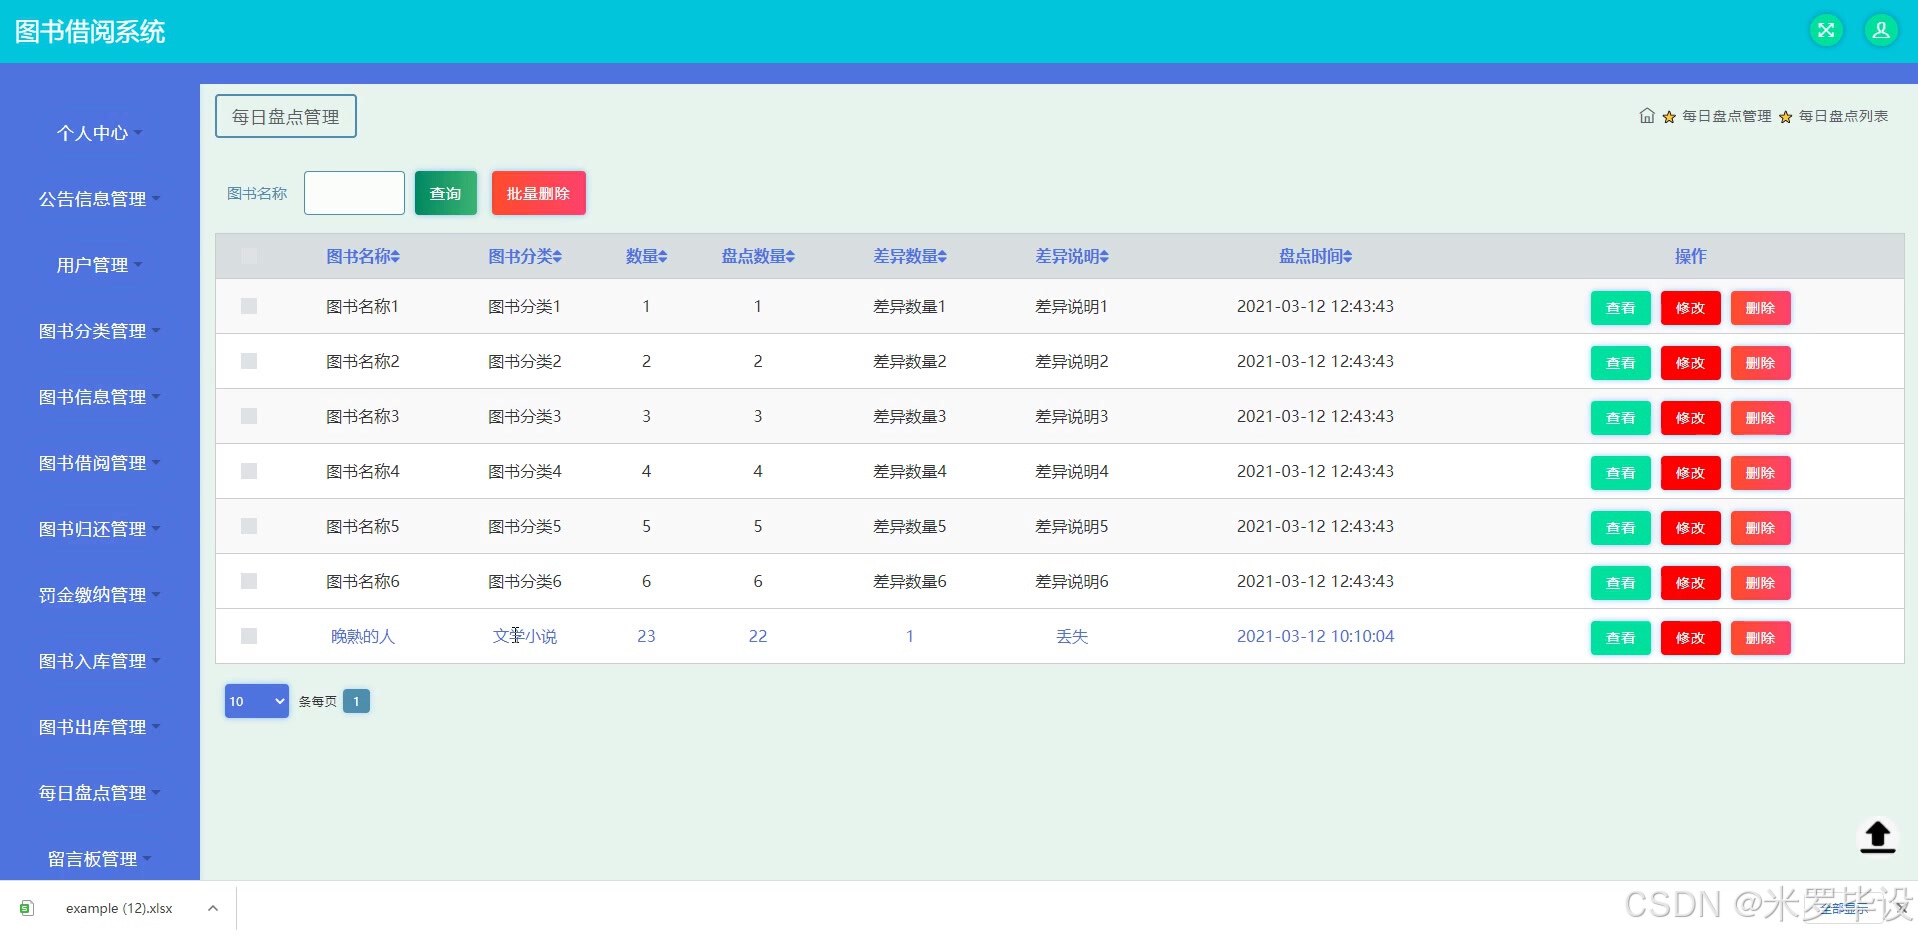
Task: Open the 10 per-page dropdown
Action: click(x=257, y=701)
